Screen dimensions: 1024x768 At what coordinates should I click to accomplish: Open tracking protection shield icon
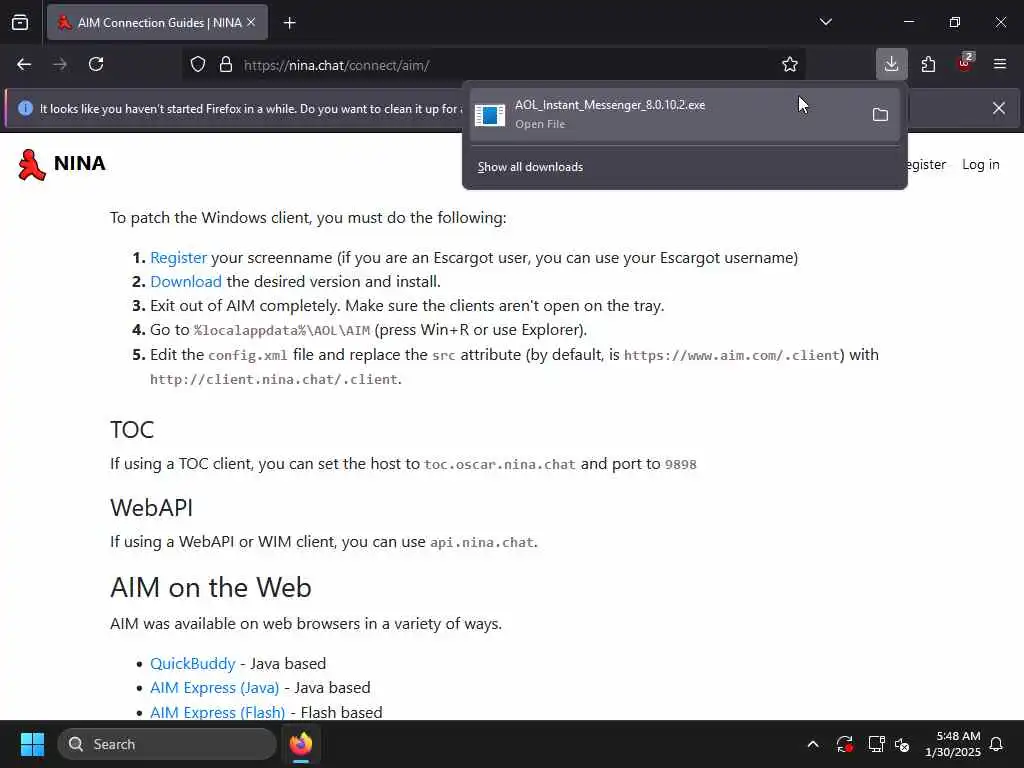pos(198,65)
